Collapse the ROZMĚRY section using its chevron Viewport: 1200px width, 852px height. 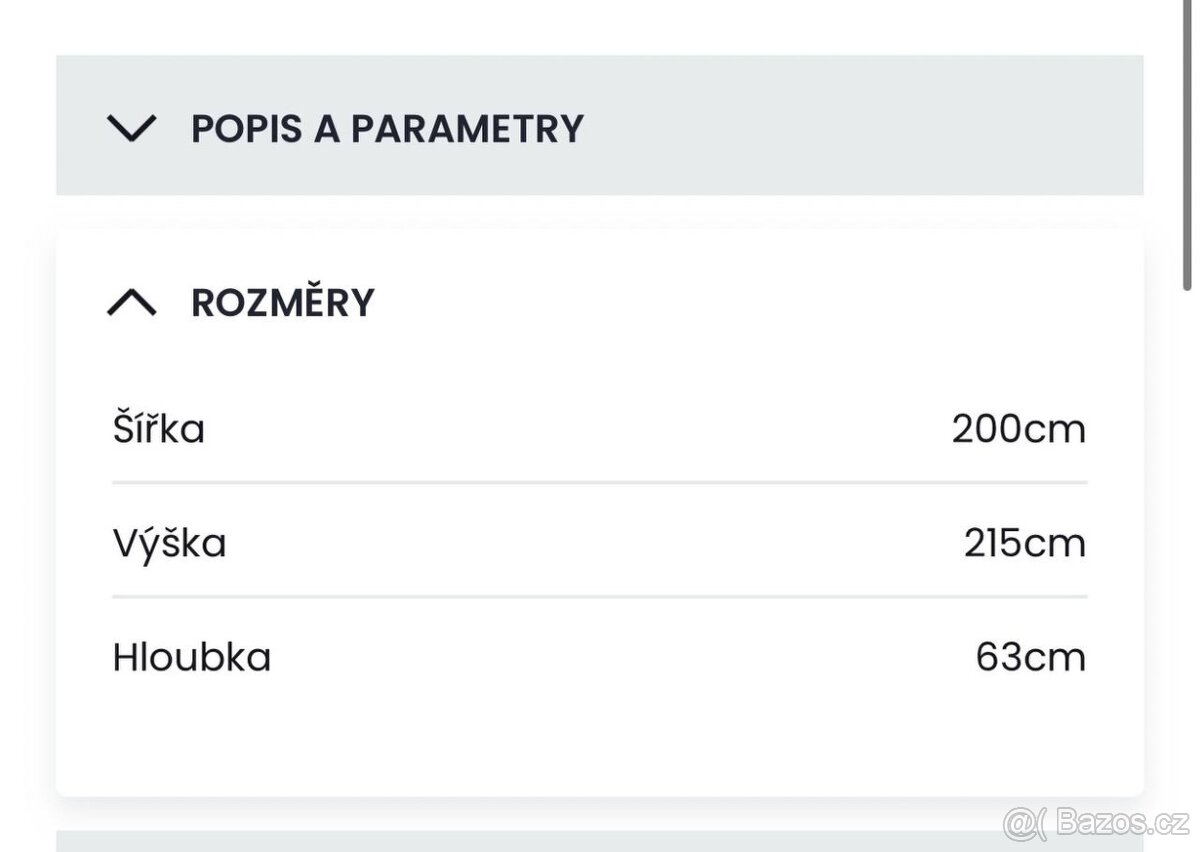point(132,302)
